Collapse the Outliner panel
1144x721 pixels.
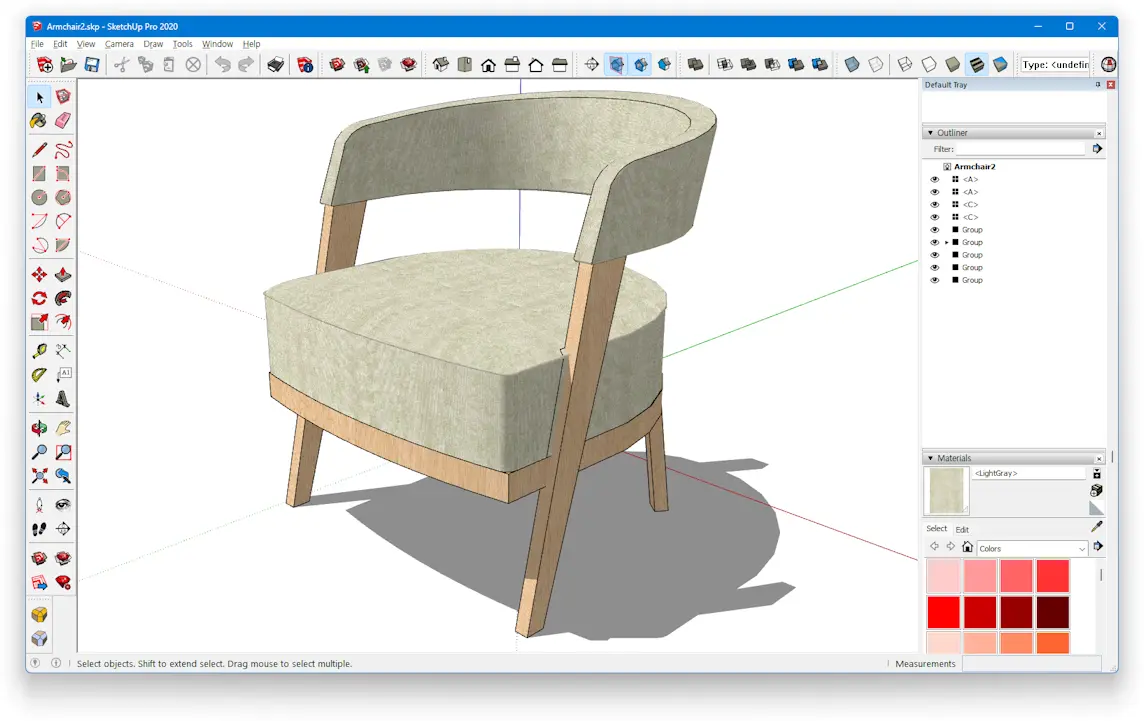930,133
